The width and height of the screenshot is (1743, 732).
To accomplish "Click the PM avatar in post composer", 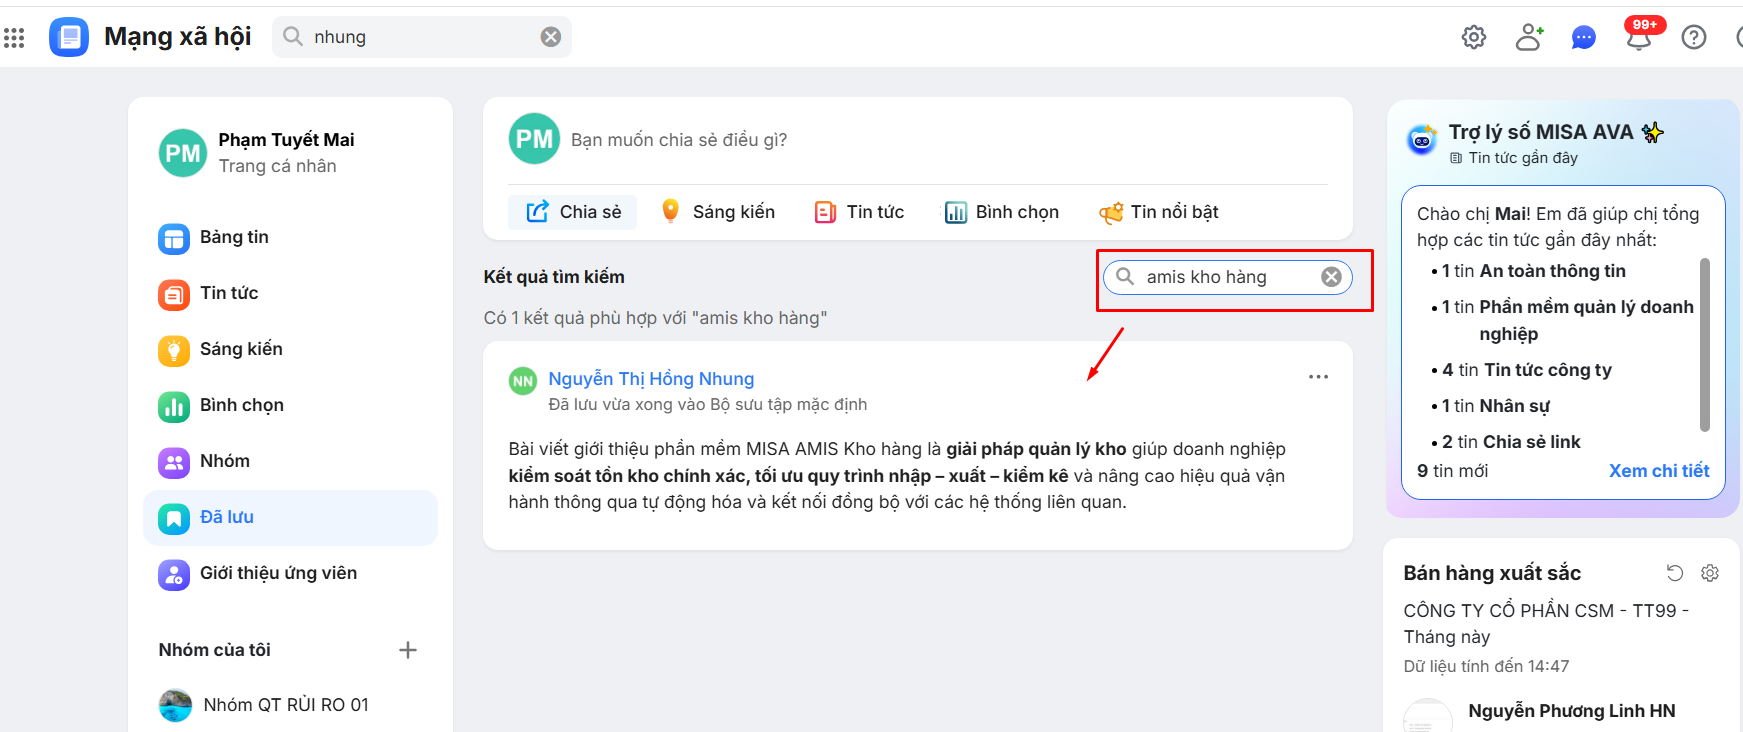I will [x=534, y=139].
